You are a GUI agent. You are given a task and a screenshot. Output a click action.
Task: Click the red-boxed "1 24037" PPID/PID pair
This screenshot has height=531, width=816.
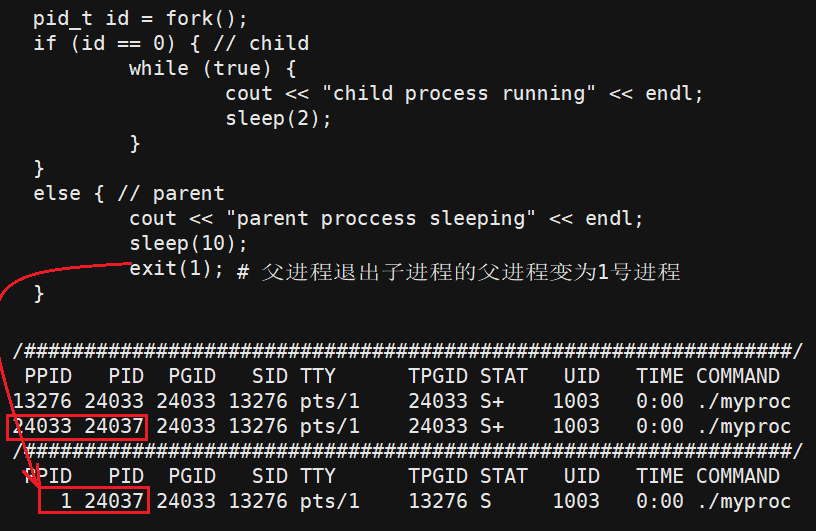94,501
